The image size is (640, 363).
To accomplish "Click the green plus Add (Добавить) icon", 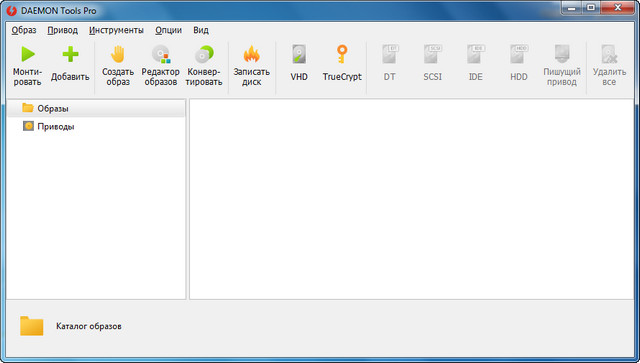I will point(70,54).
